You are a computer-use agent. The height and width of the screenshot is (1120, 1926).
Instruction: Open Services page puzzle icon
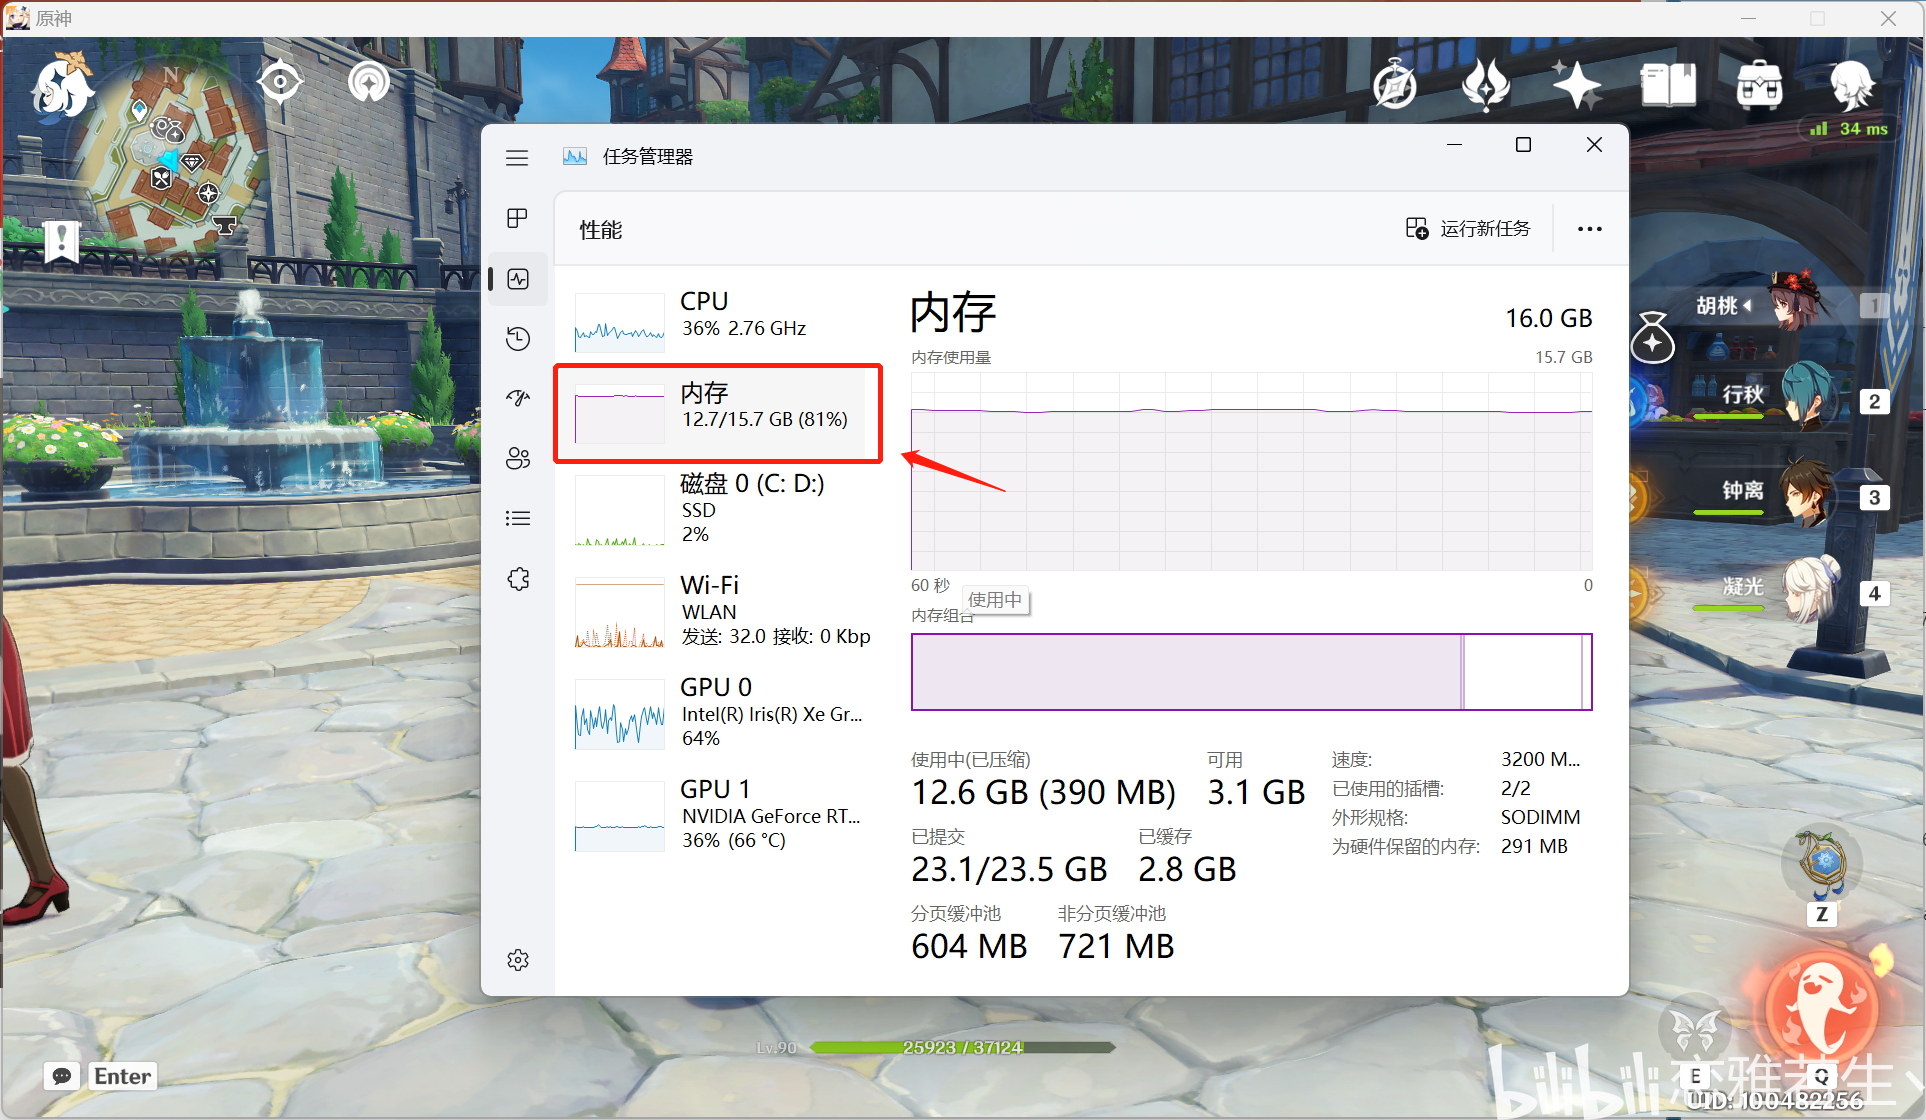point(518,579)
